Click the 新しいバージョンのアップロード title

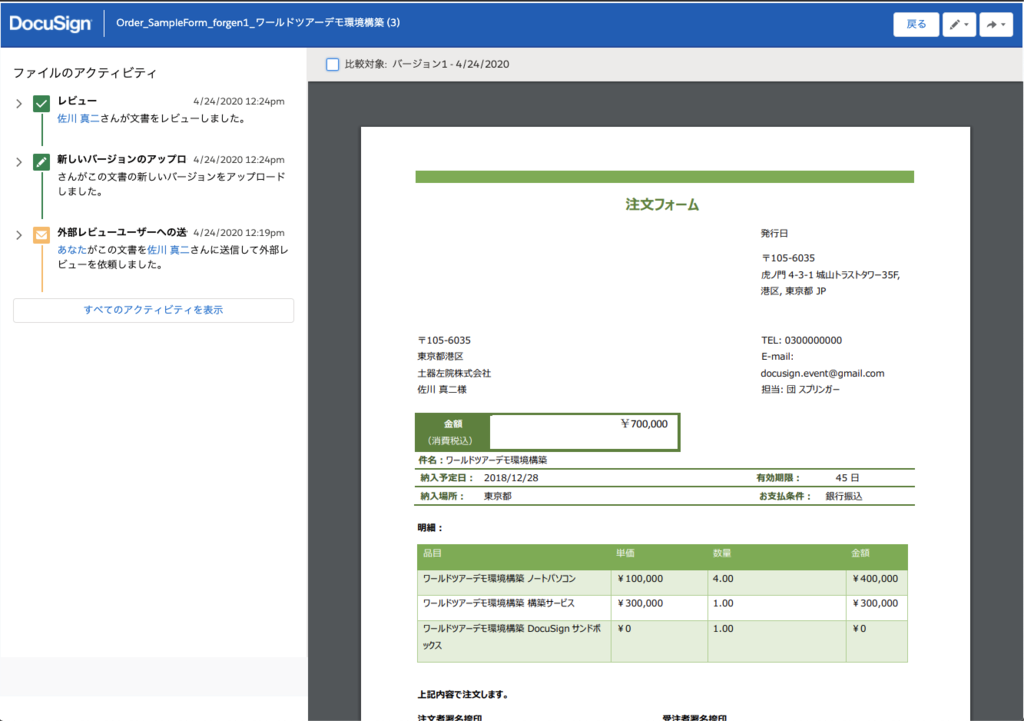coord(121,159)
